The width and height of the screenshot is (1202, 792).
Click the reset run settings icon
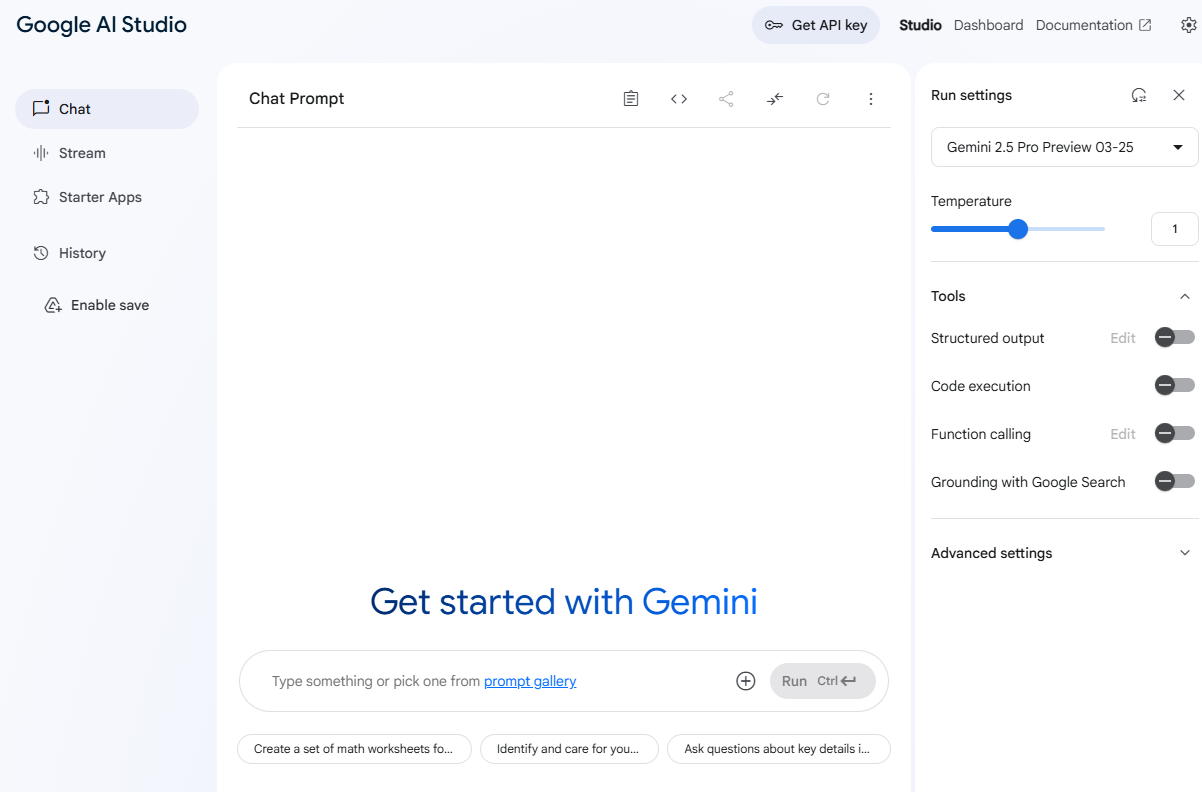pos(1139,95)
